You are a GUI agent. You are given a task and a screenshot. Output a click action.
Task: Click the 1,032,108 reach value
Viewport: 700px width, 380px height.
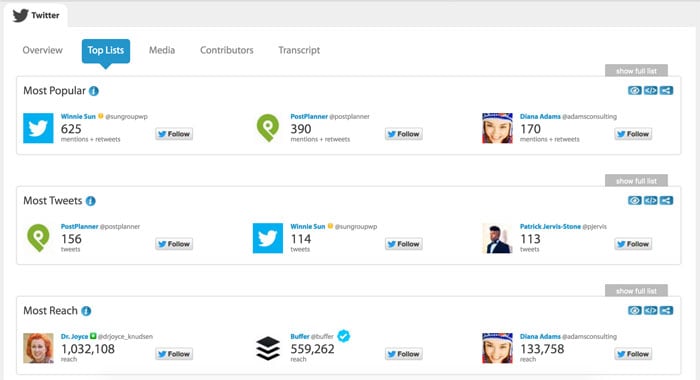coord(88,349)
